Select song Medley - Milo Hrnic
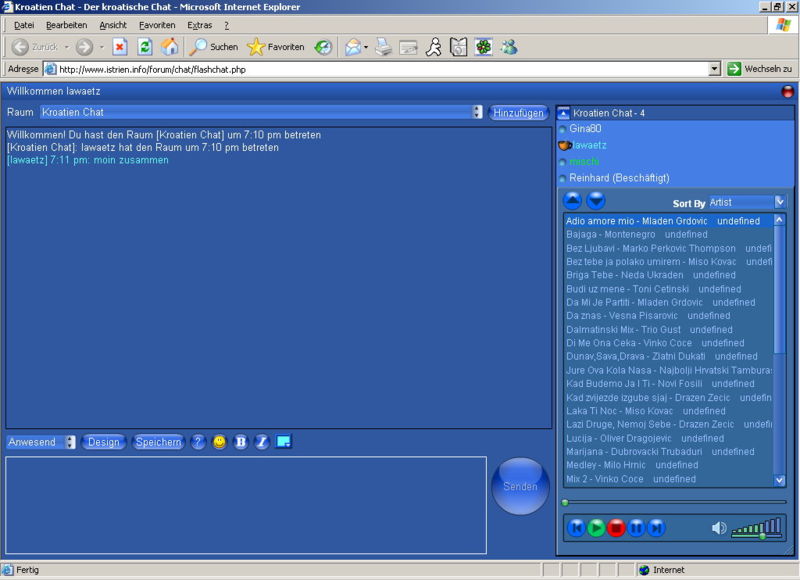 click(669, 465)
